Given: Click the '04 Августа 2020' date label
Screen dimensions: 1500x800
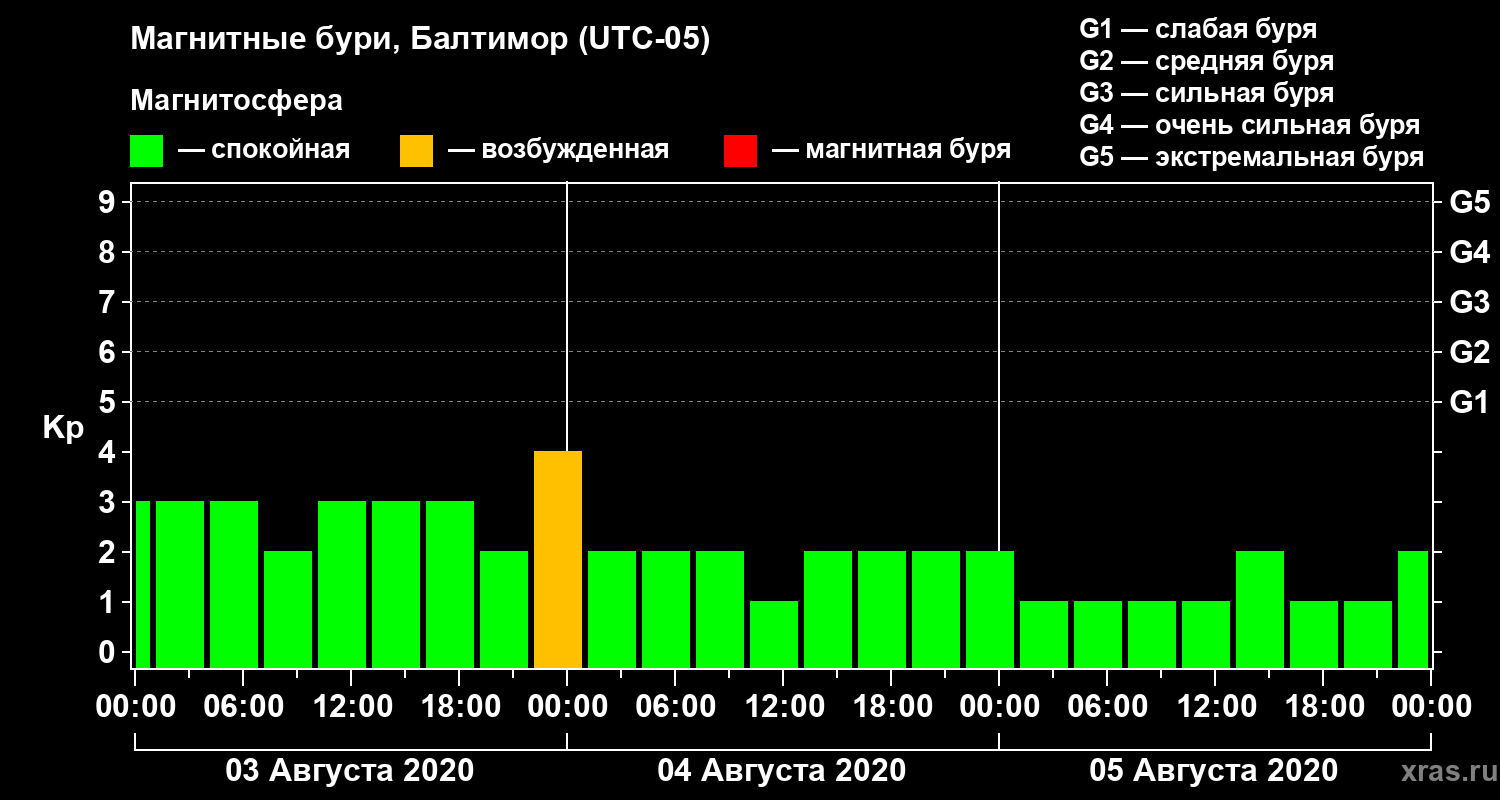Looking at the screenshot, I should [x=782, y=770].
